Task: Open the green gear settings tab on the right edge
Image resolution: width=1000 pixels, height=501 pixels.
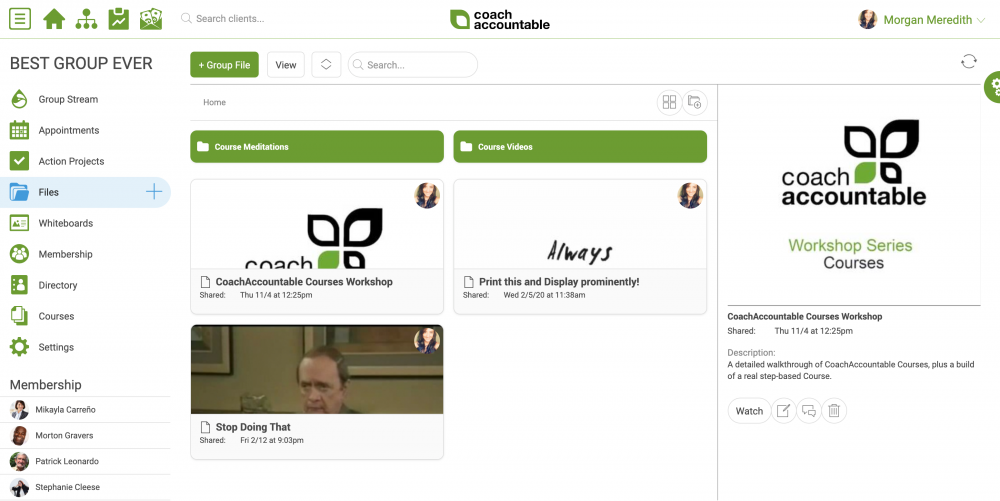Action: pyautogui.click(x=992, y=87)
